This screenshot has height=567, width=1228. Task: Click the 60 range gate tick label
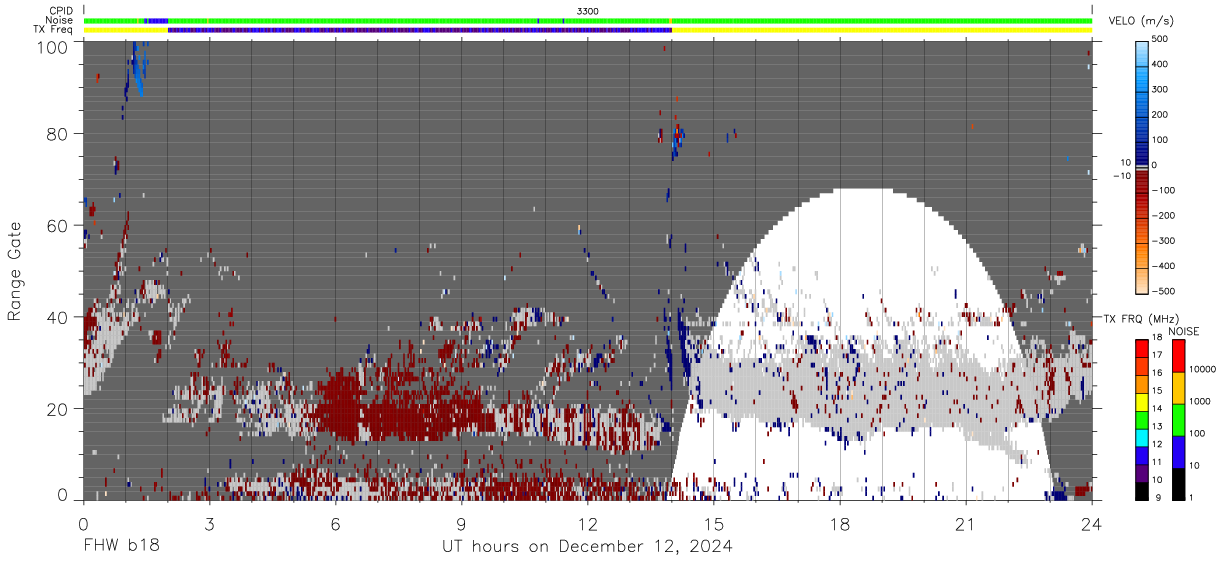(56, 225)
